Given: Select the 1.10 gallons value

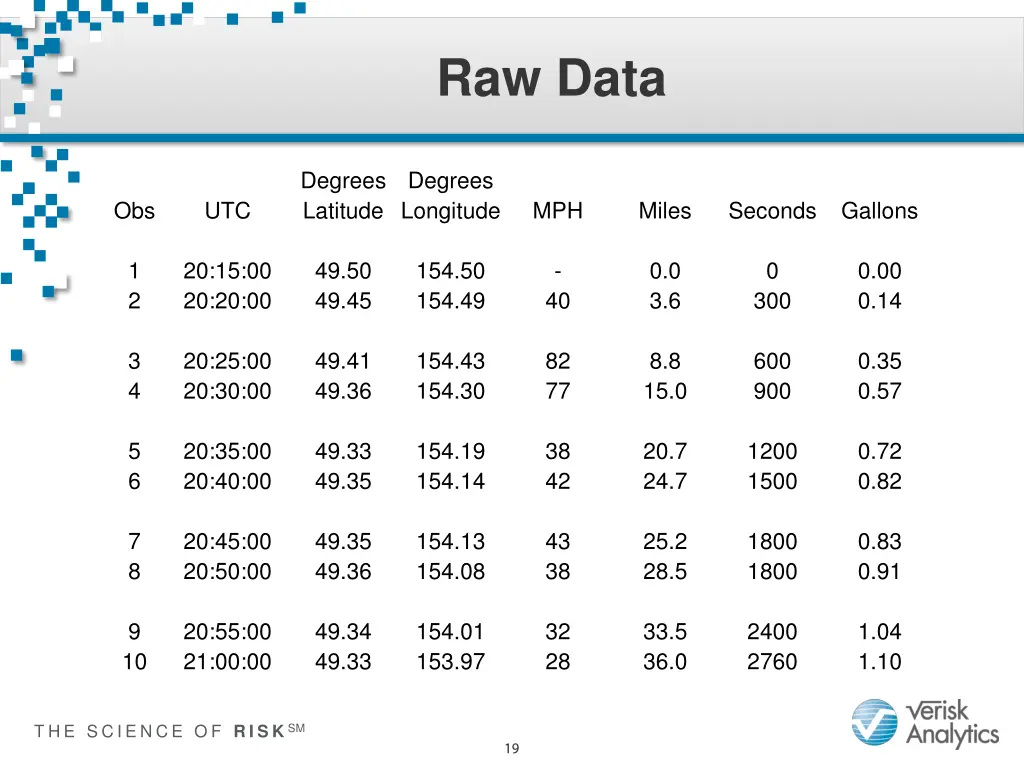Looking at the screenshot, I should tap(879, 661).
